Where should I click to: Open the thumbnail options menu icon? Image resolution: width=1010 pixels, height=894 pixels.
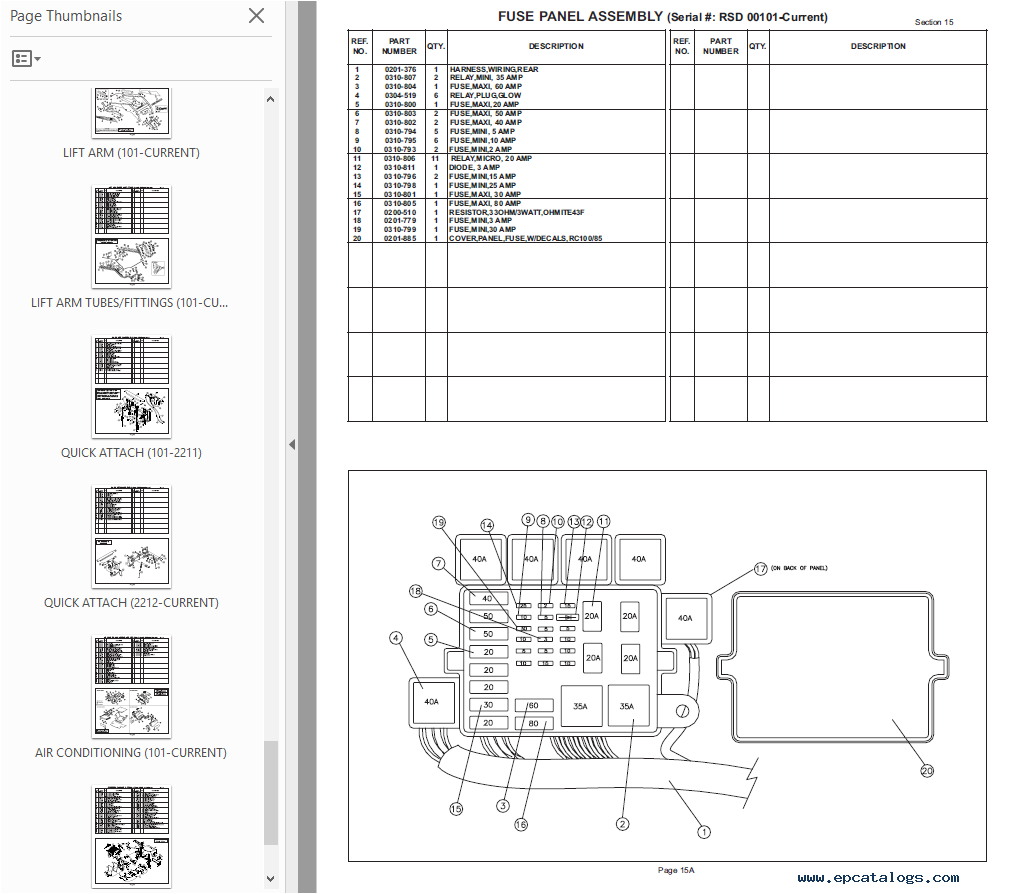(x=21, y=58)
